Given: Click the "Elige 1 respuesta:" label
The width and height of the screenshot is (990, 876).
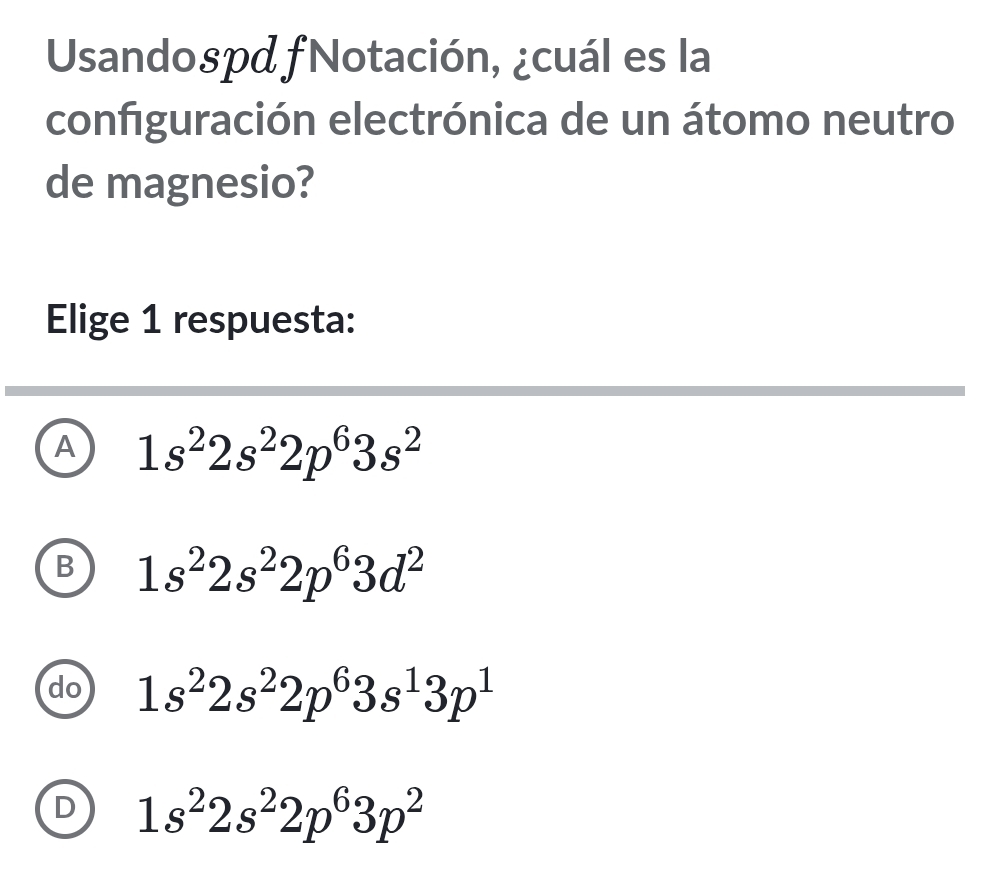Looking at the screenshot, I should tap(201, 320).
